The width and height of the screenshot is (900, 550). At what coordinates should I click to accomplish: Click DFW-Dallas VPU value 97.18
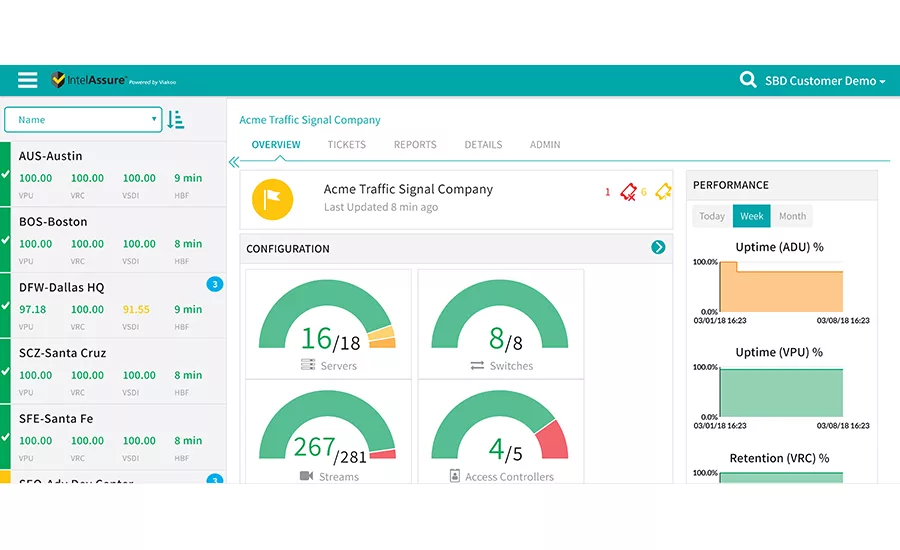tap(32, 309)
